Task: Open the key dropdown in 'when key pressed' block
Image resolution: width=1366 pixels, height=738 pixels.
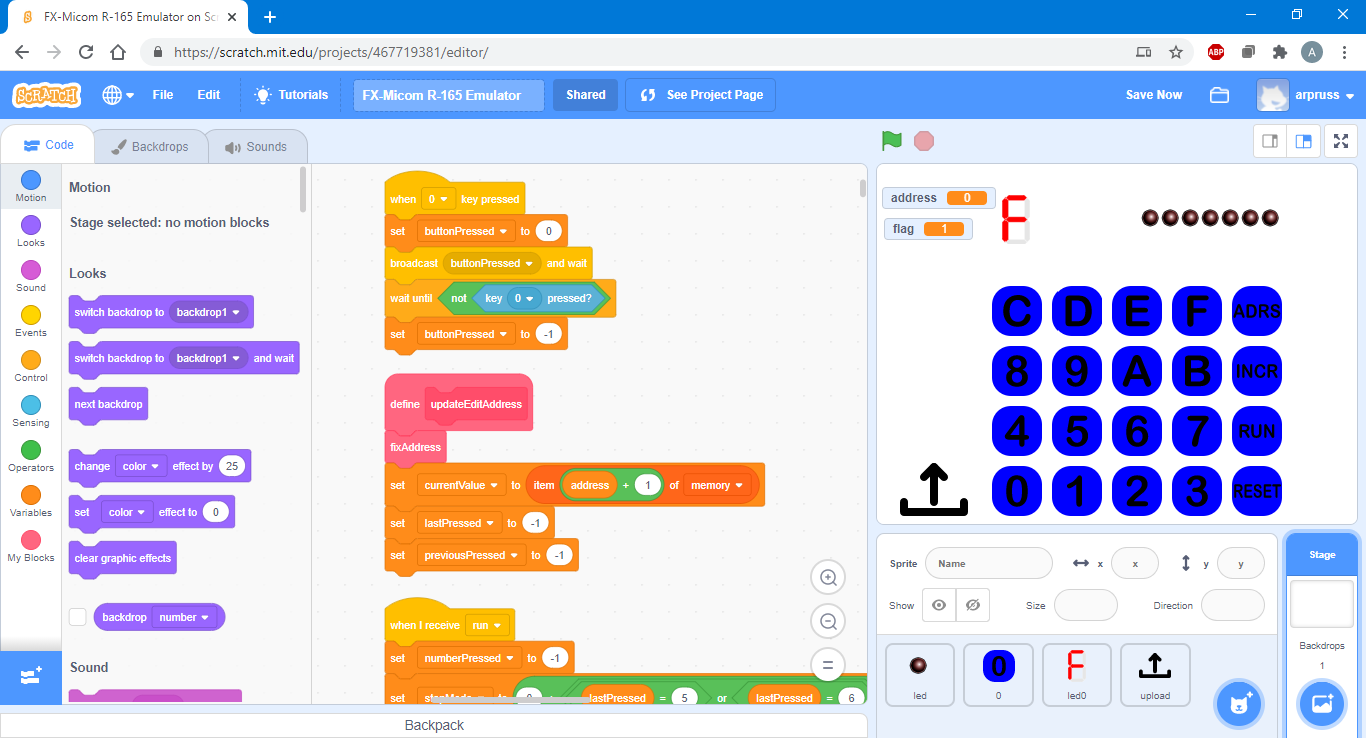Action: pyautogui.click(x=438, y=199)
